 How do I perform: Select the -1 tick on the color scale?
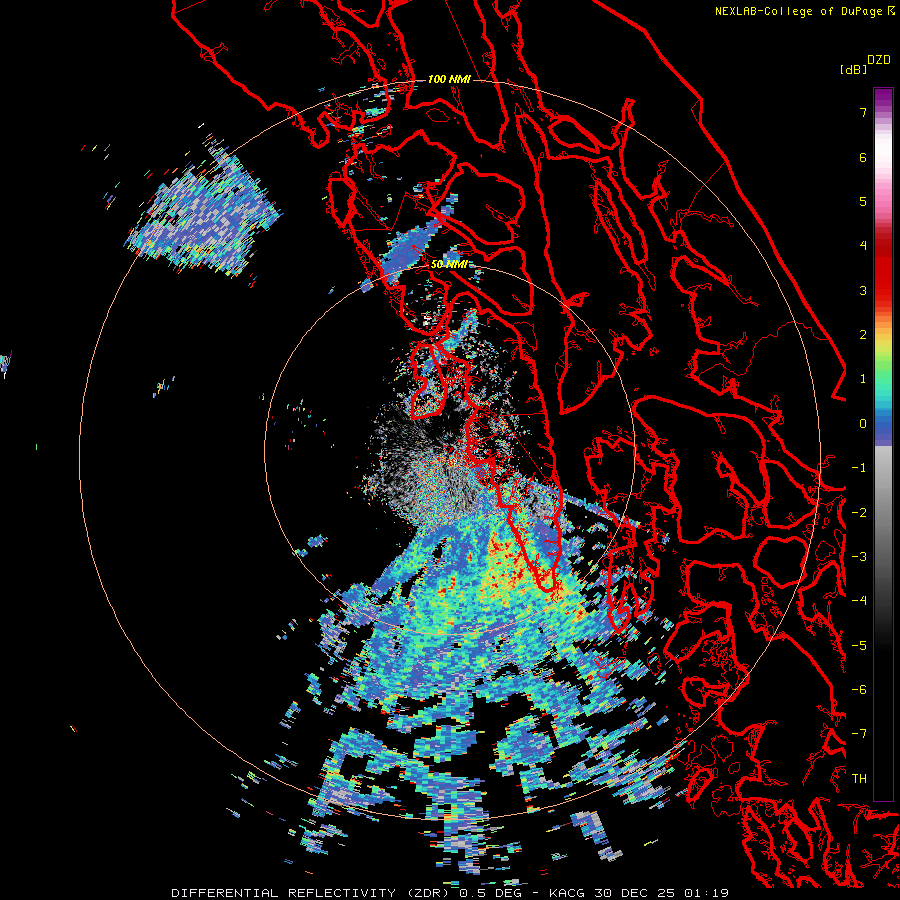[x=859, y=468]
